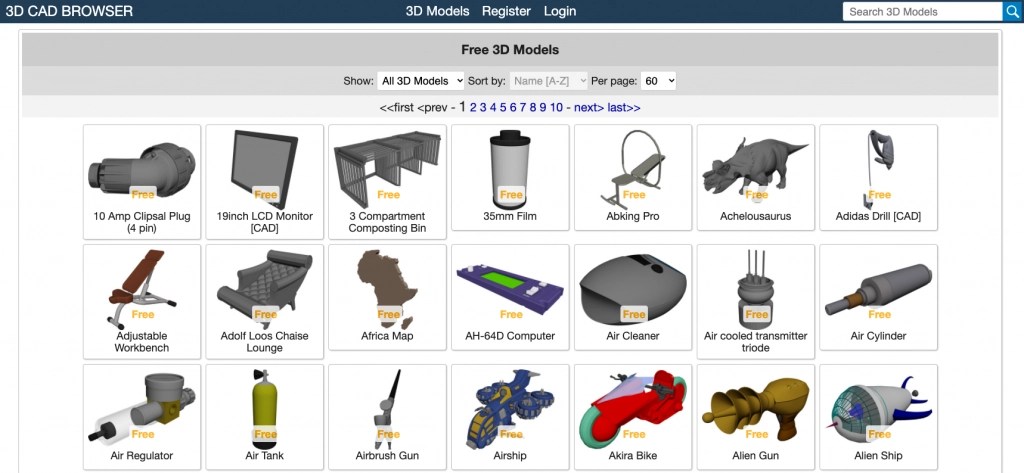Open the Air Cleaner model image
The height and width of the screenshot is (473, 1024).
[x=633, y=287]
